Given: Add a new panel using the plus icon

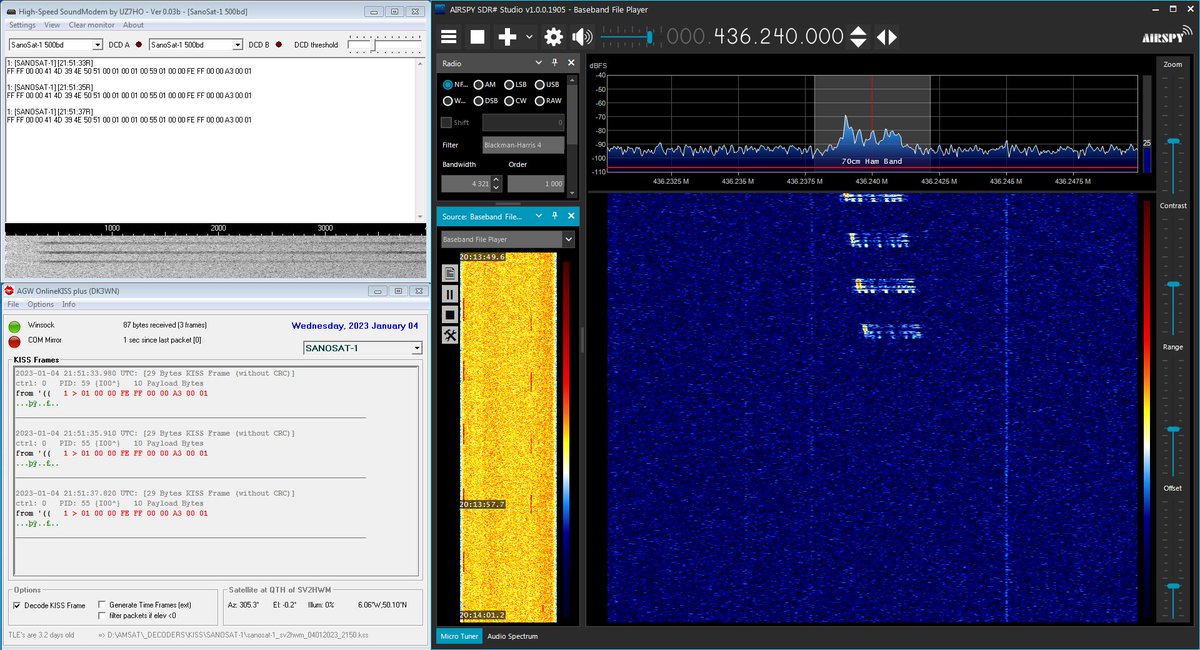Looking at the screenshot, I should pos(508,36).
